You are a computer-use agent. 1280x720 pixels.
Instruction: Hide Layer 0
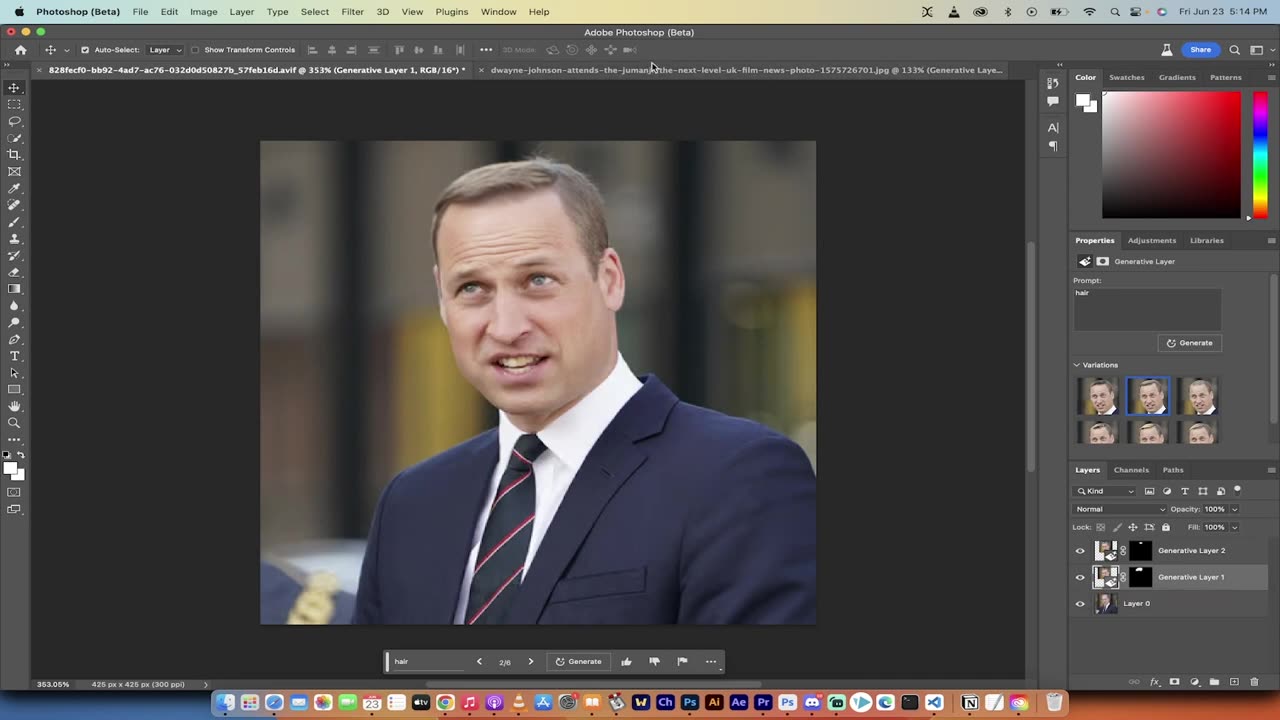[1080, 604]
